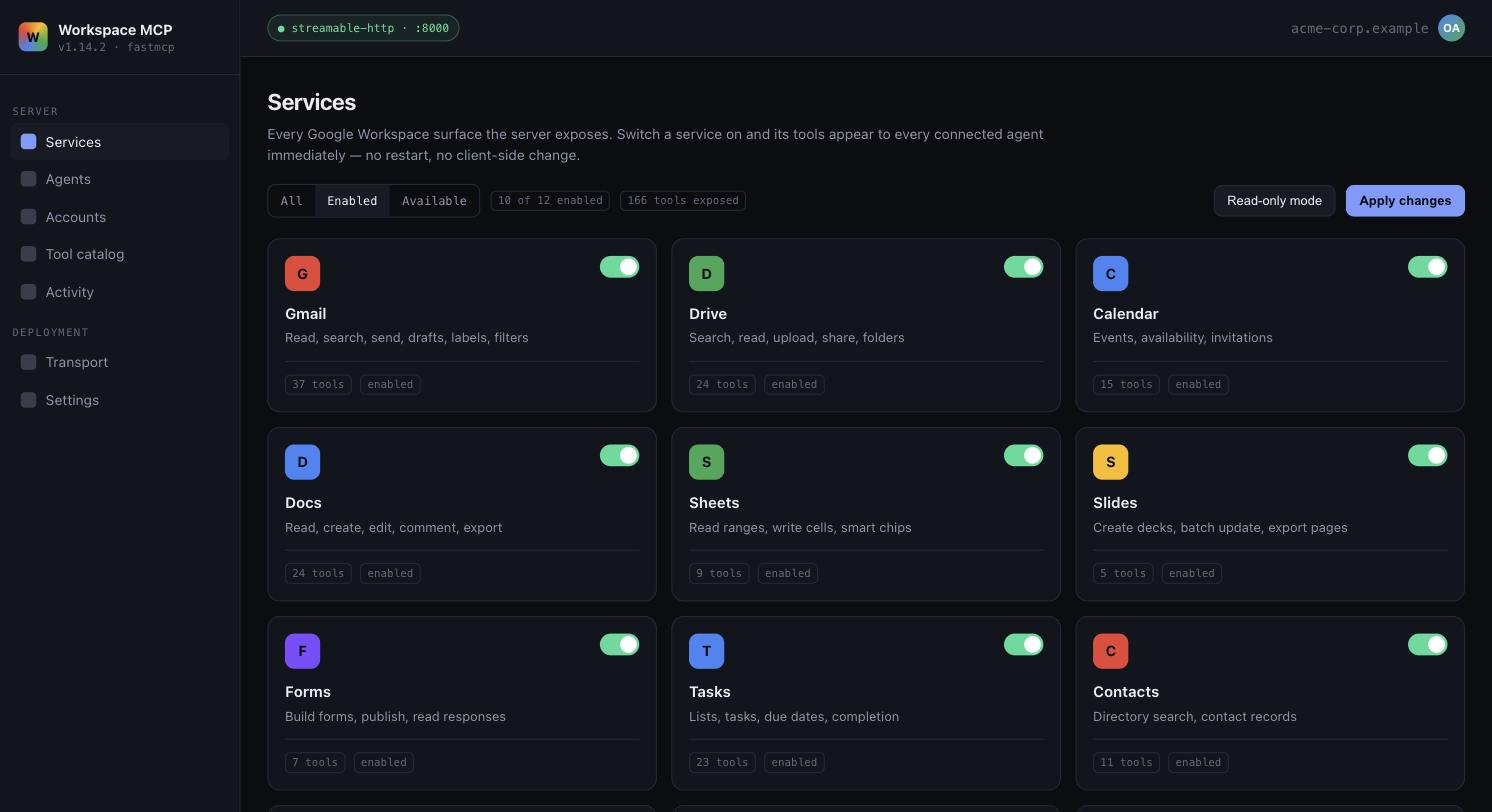Image resolution: width=1492 pixels, height=812 pixels.
Task: Click the Slides card description text
Action: (1220, 527)
